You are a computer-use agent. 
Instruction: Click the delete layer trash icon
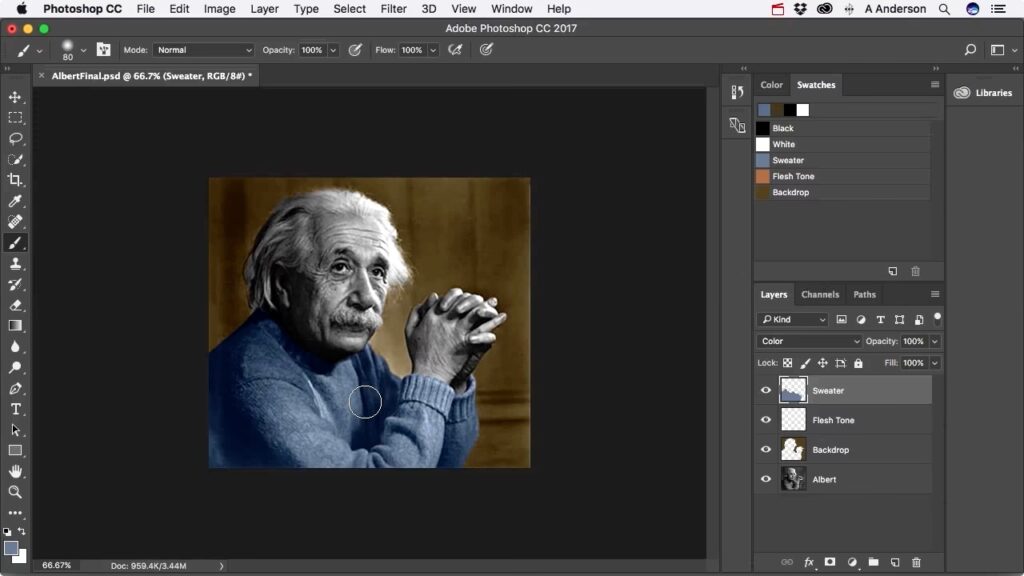tap(916, 562)
